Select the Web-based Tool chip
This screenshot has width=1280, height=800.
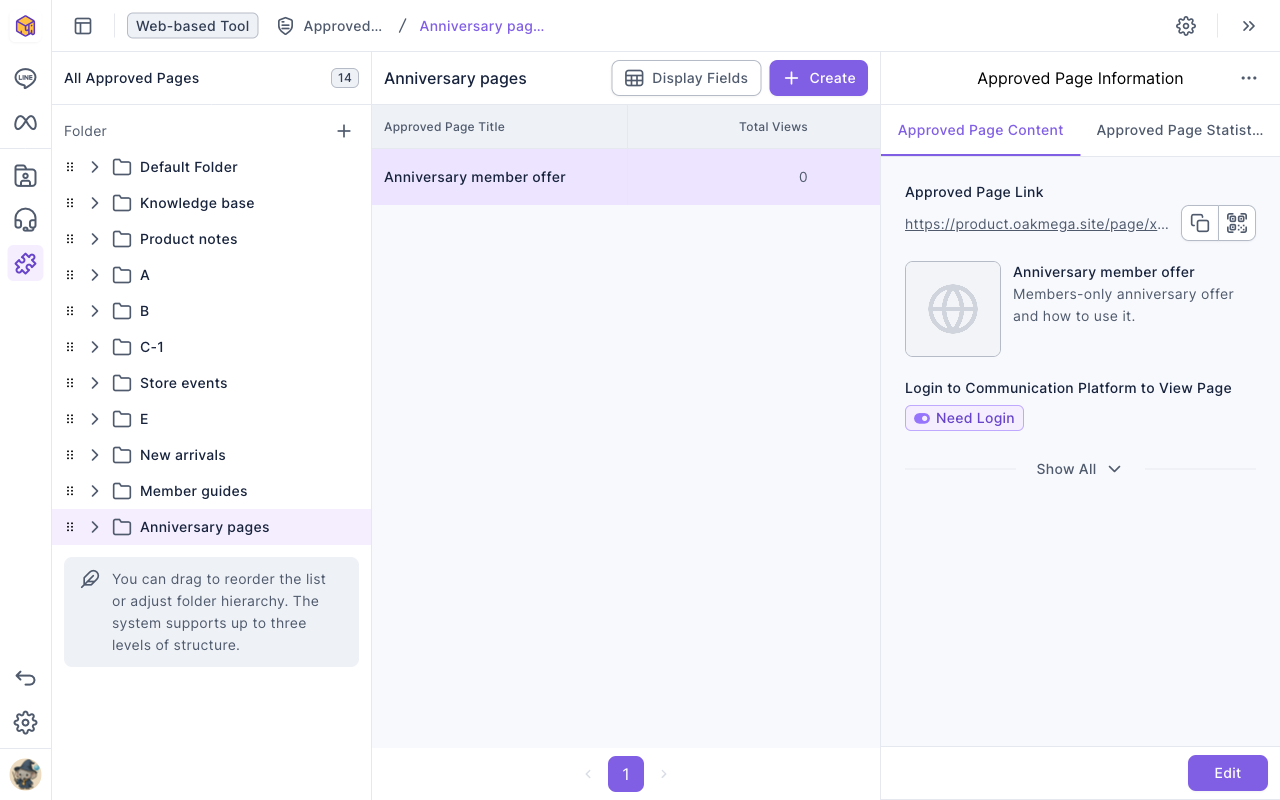(x=193, y=26)
